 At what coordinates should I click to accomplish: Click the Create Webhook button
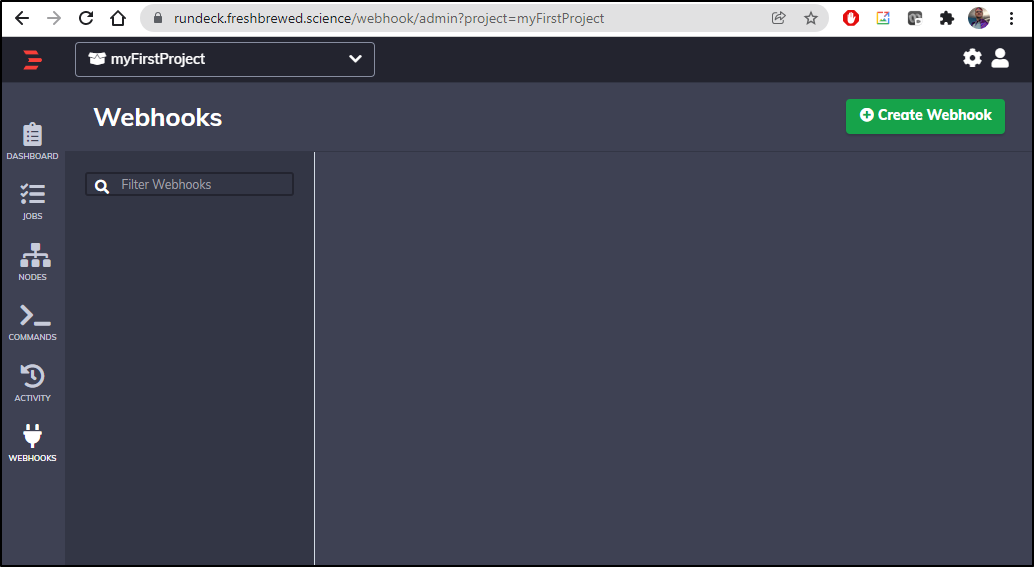click(x=925, y=116)
